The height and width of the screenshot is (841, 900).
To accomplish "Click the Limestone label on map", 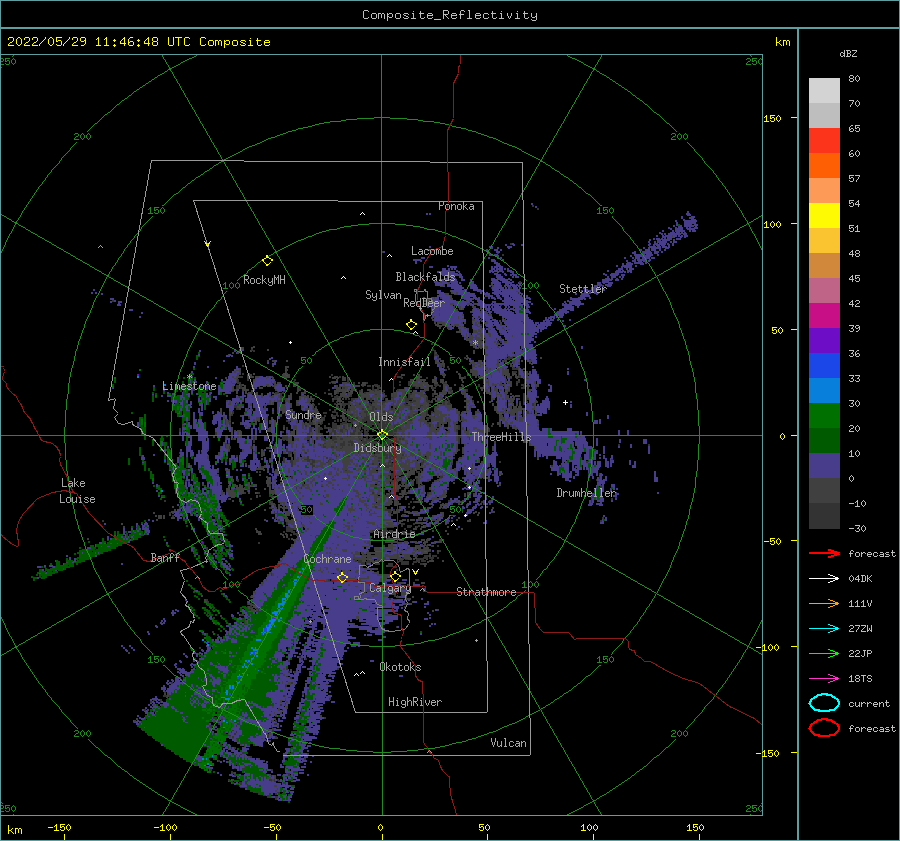I will point(189,386).
